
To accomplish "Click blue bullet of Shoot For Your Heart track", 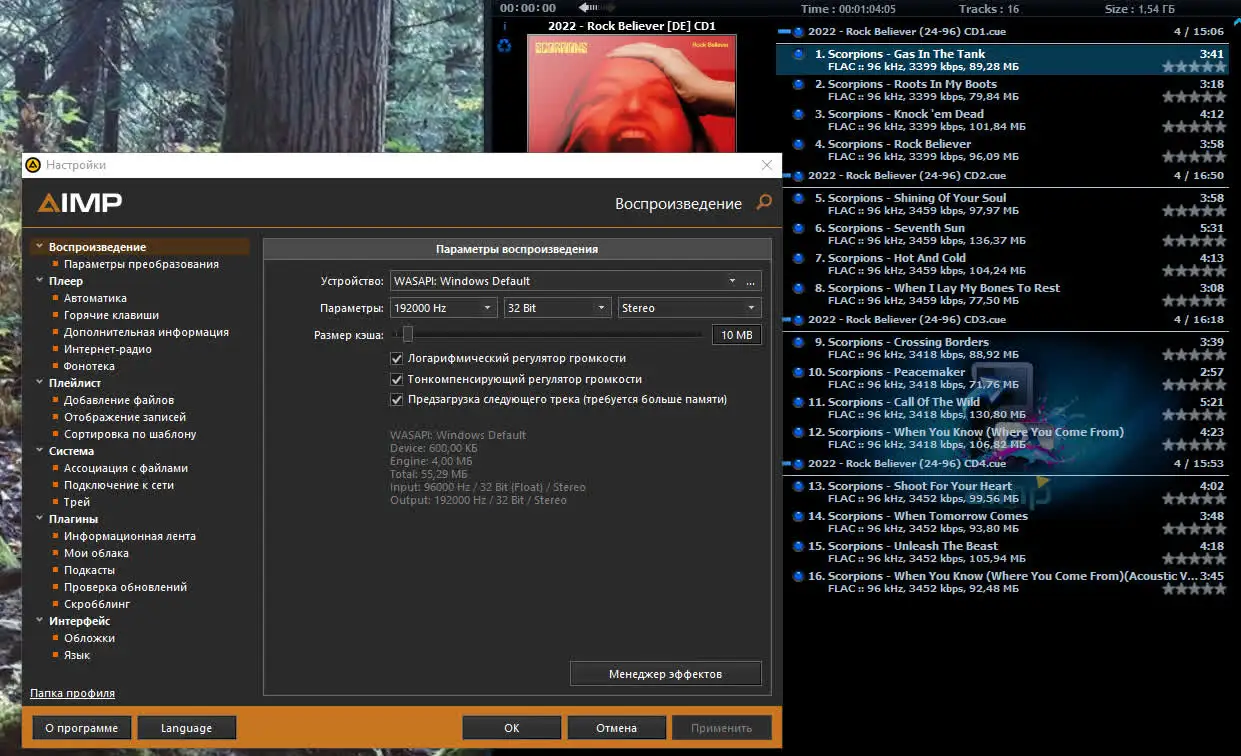I will tap(798, 487).
